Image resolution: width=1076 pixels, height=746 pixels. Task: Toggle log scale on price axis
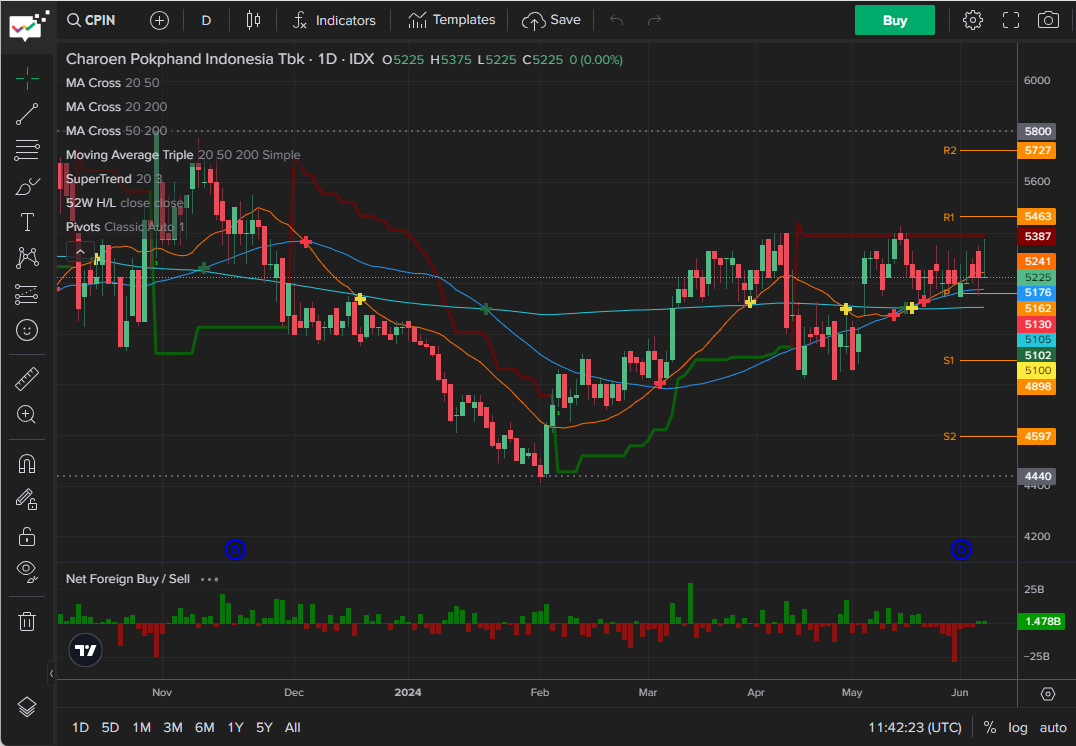click(1018, 727)
